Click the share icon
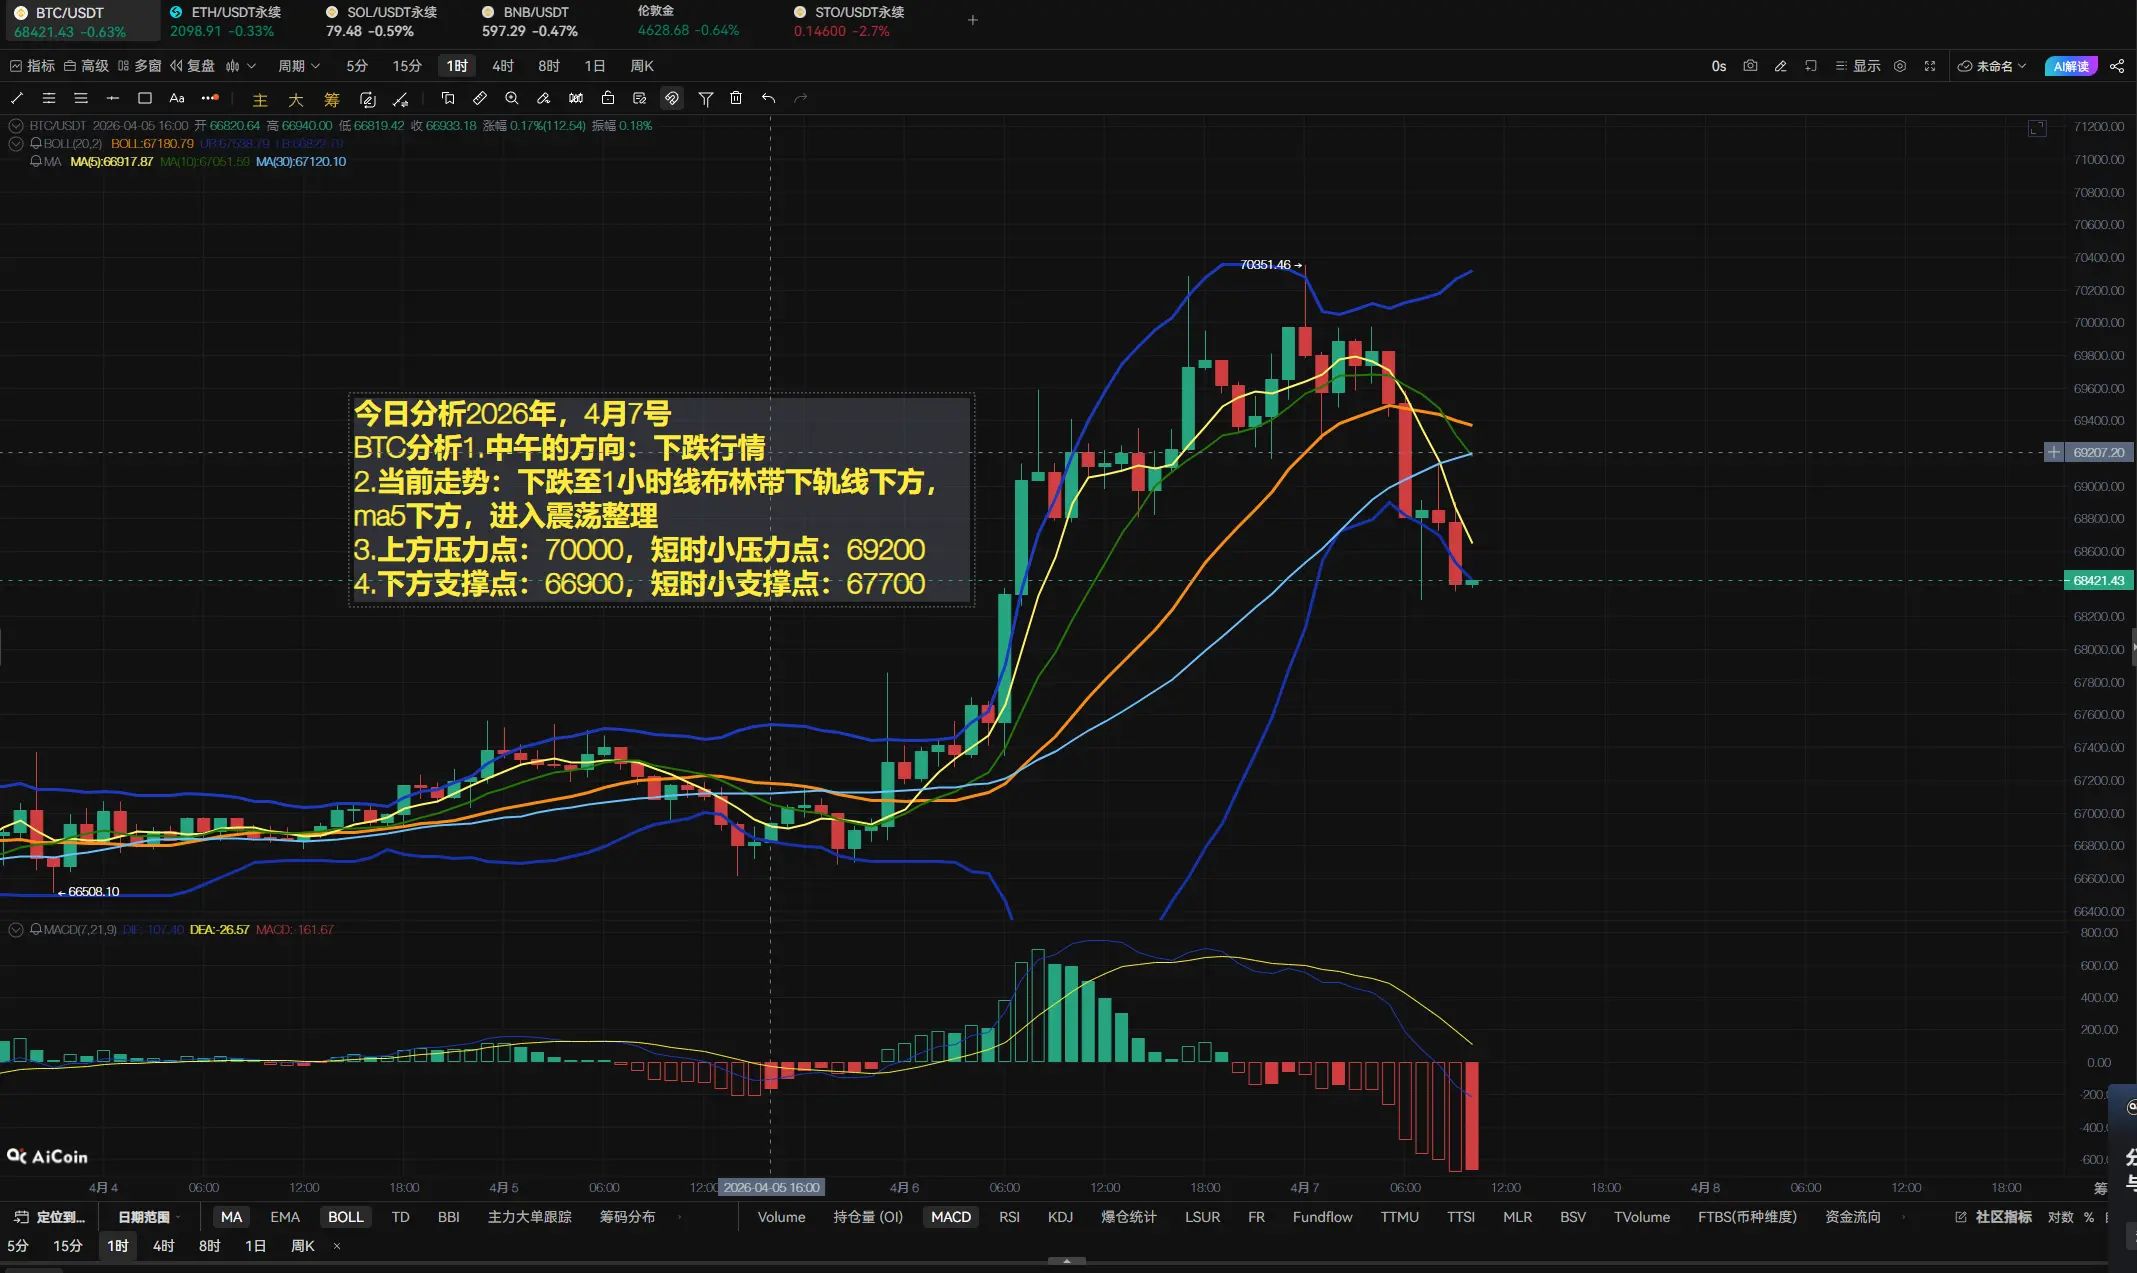Viewport: 2137px width, 1273px height. tap(2117, 66)
